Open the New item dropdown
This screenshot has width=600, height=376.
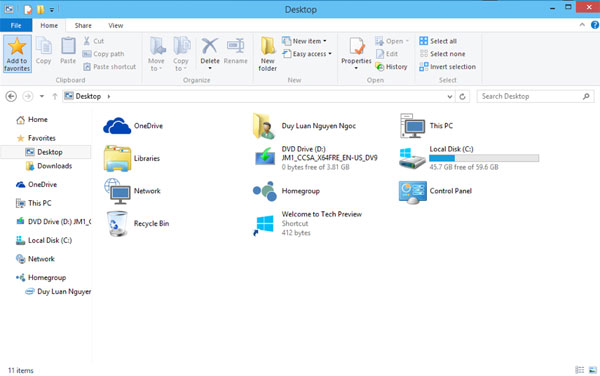click(x=305, y=41)
